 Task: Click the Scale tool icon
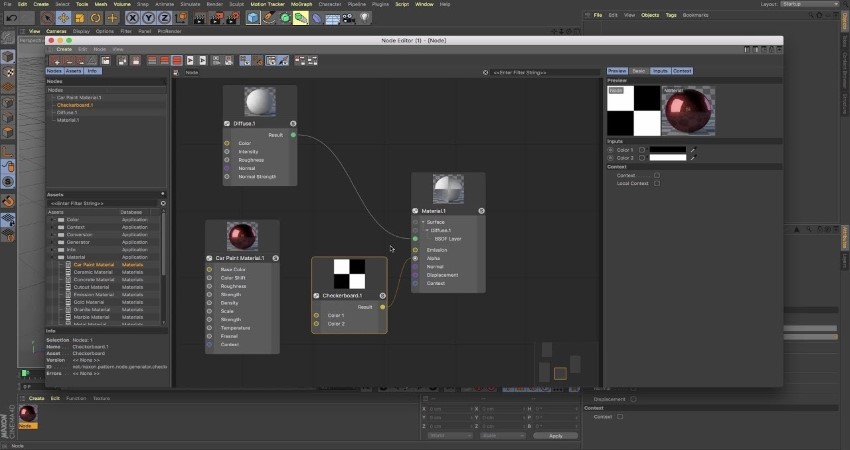(80, 18)
